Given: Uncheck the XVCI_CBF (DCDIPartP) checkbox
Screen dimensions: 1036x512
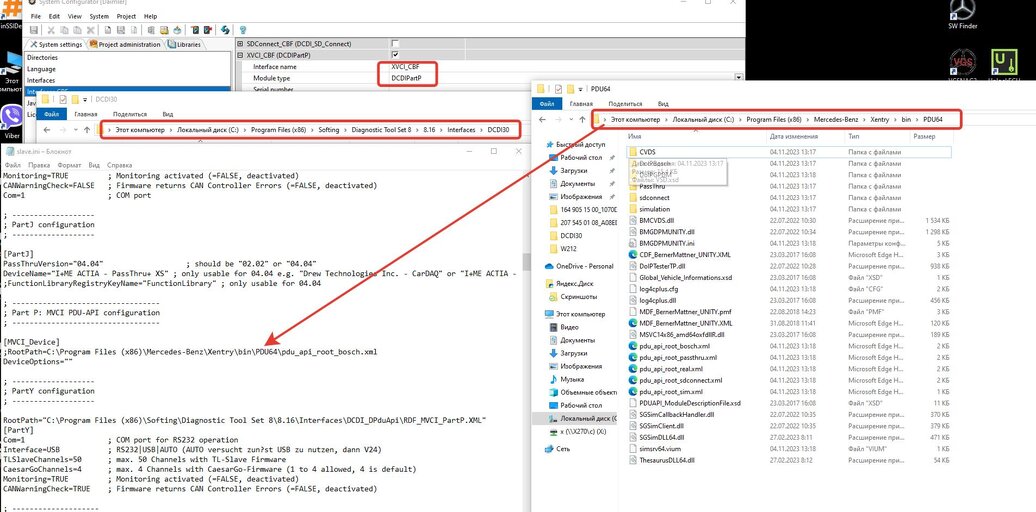Looking at the screenshot, I should (395, 55).
